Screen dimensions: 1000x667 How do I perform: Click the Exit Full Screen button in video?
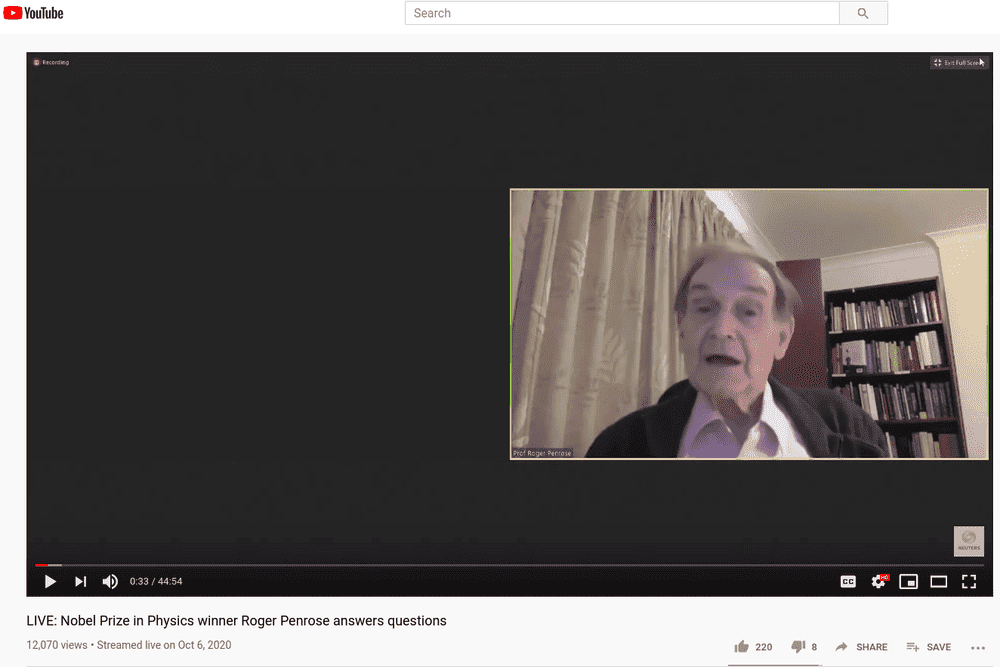point(959,62)
